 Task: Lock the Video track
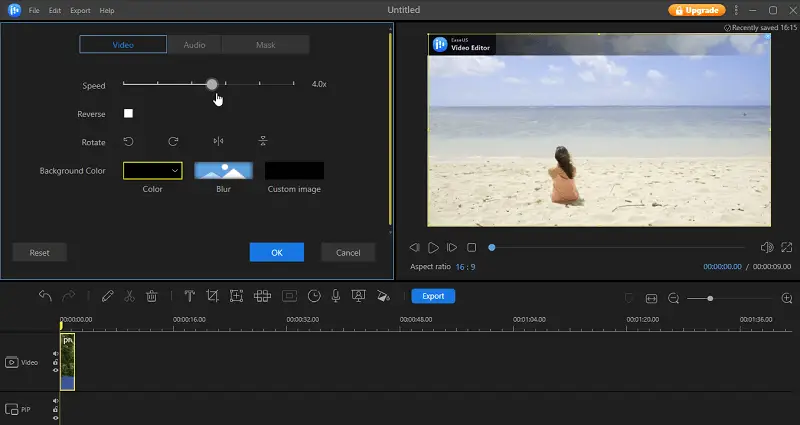pos(56,362)
